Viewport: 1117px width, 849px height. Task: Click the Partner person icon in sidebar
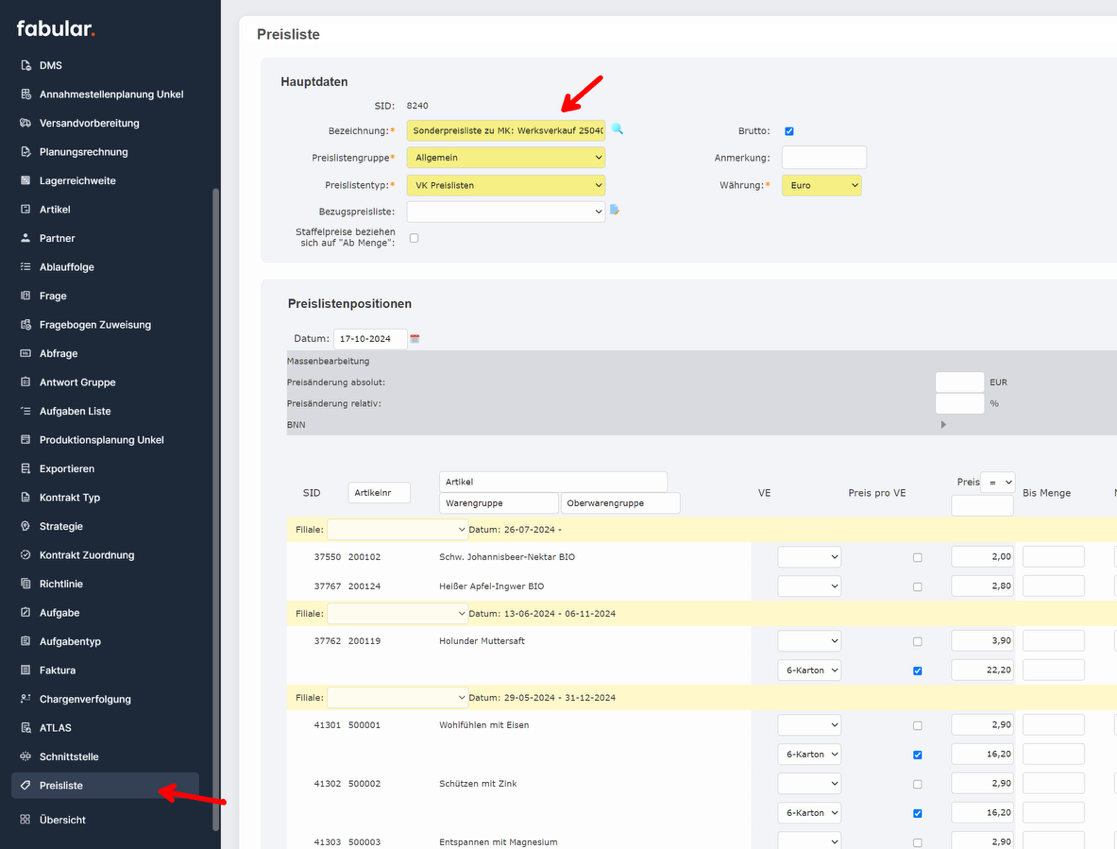(26, 238)
